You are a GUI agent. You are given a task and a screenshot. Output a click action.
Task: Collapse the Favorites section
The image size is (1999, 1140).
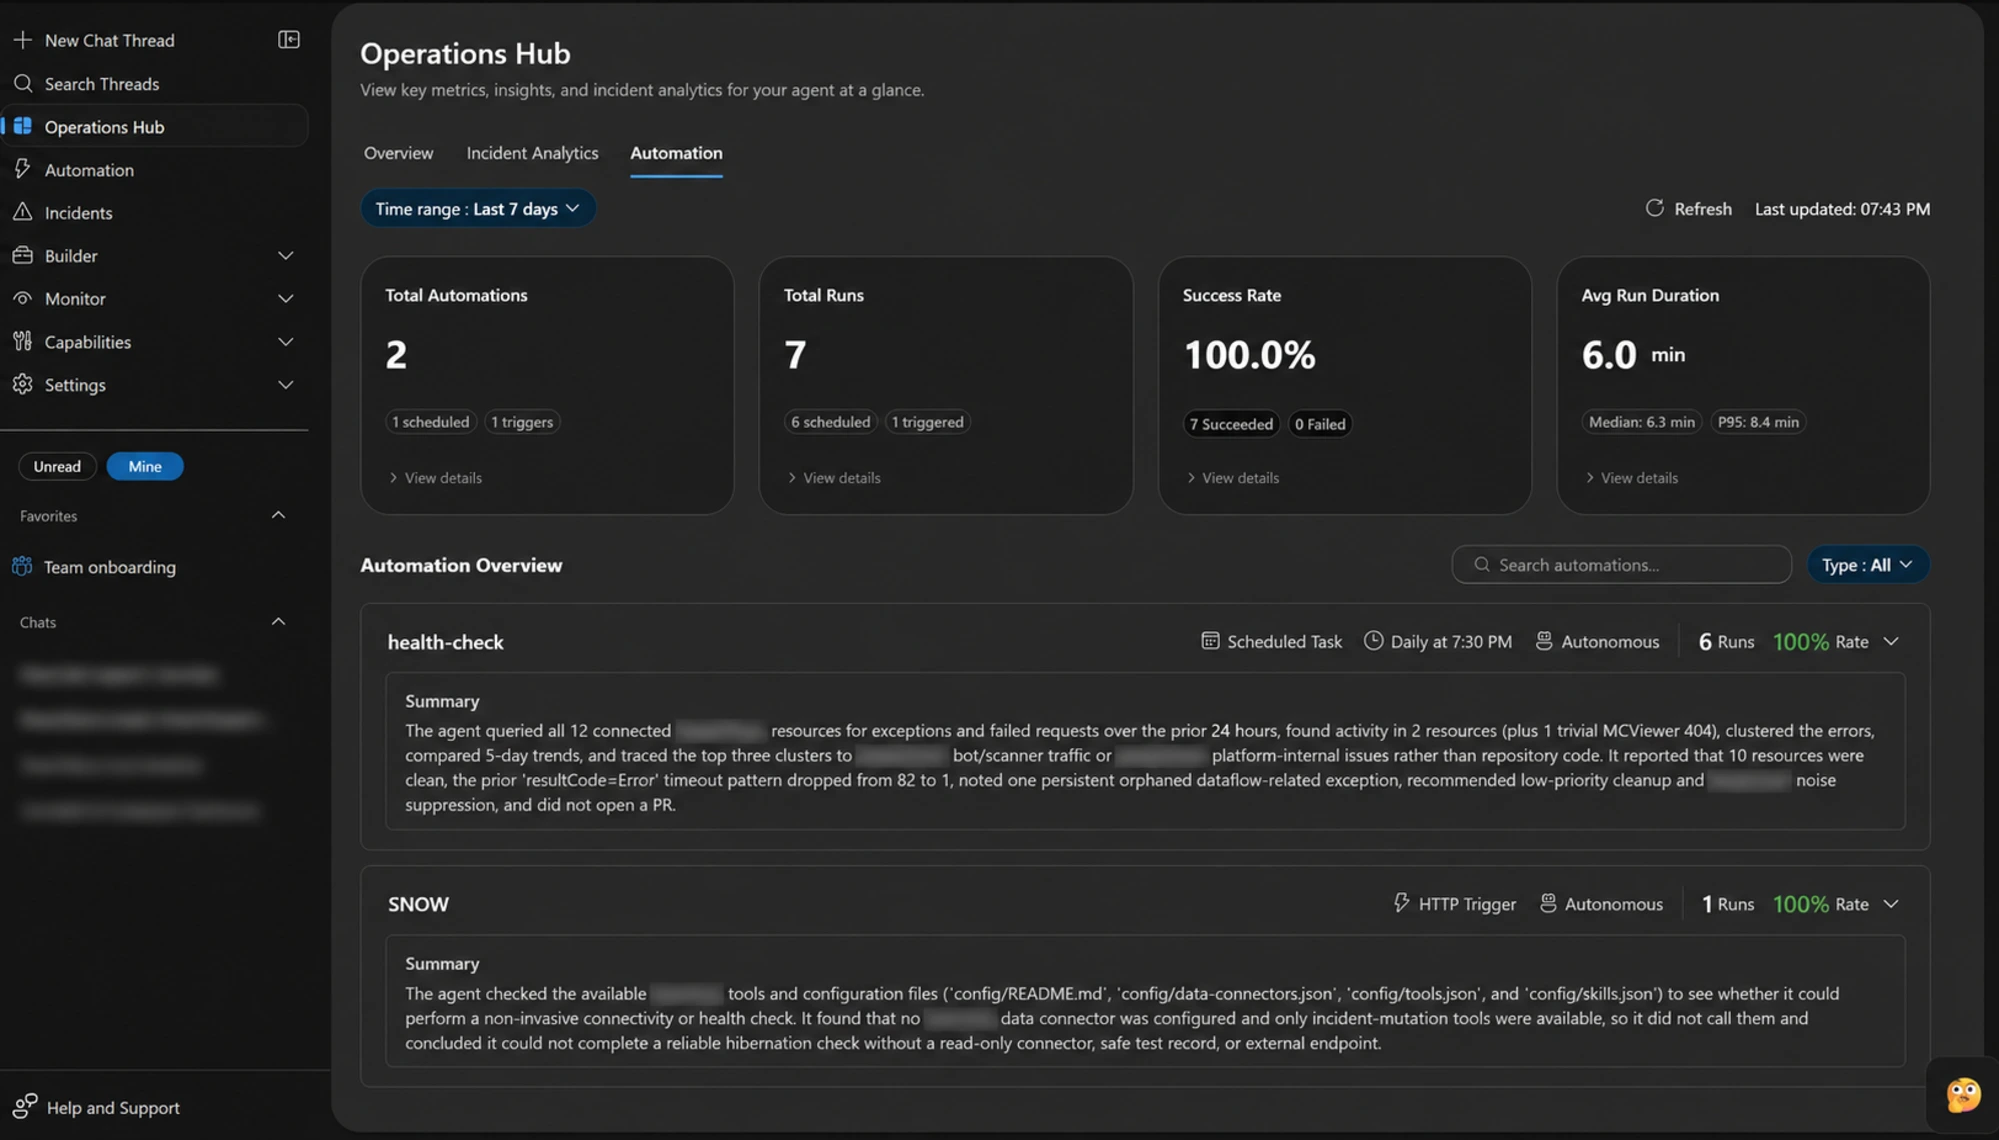click(x=279, y=515)
